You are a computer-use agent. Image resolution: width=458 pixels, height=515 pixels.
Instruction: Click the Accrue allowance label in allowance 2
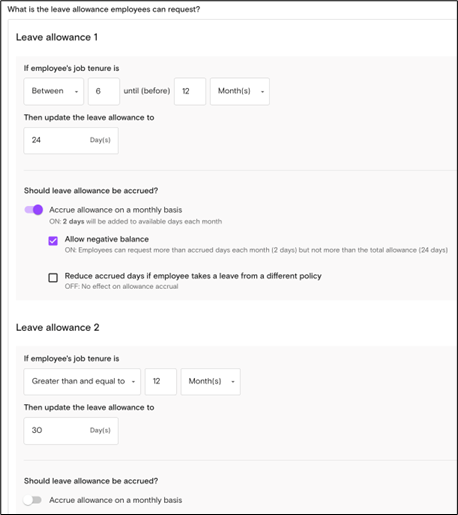tap(116, 500)
